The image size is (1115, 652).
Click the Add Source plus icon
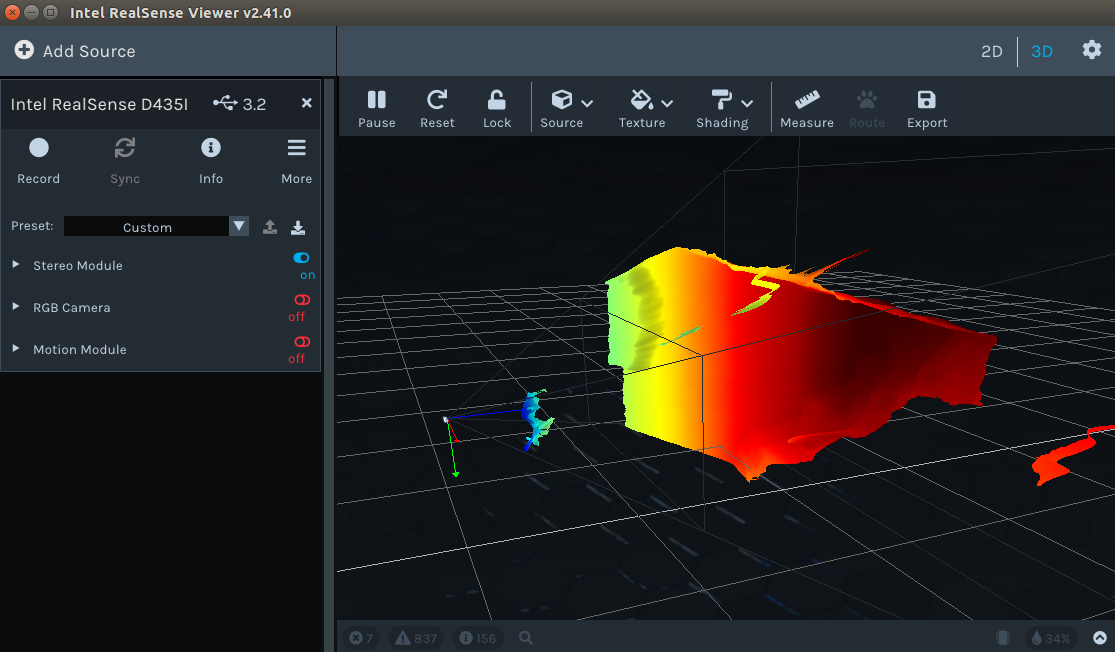pyautogui.click(x=24, y=50)
